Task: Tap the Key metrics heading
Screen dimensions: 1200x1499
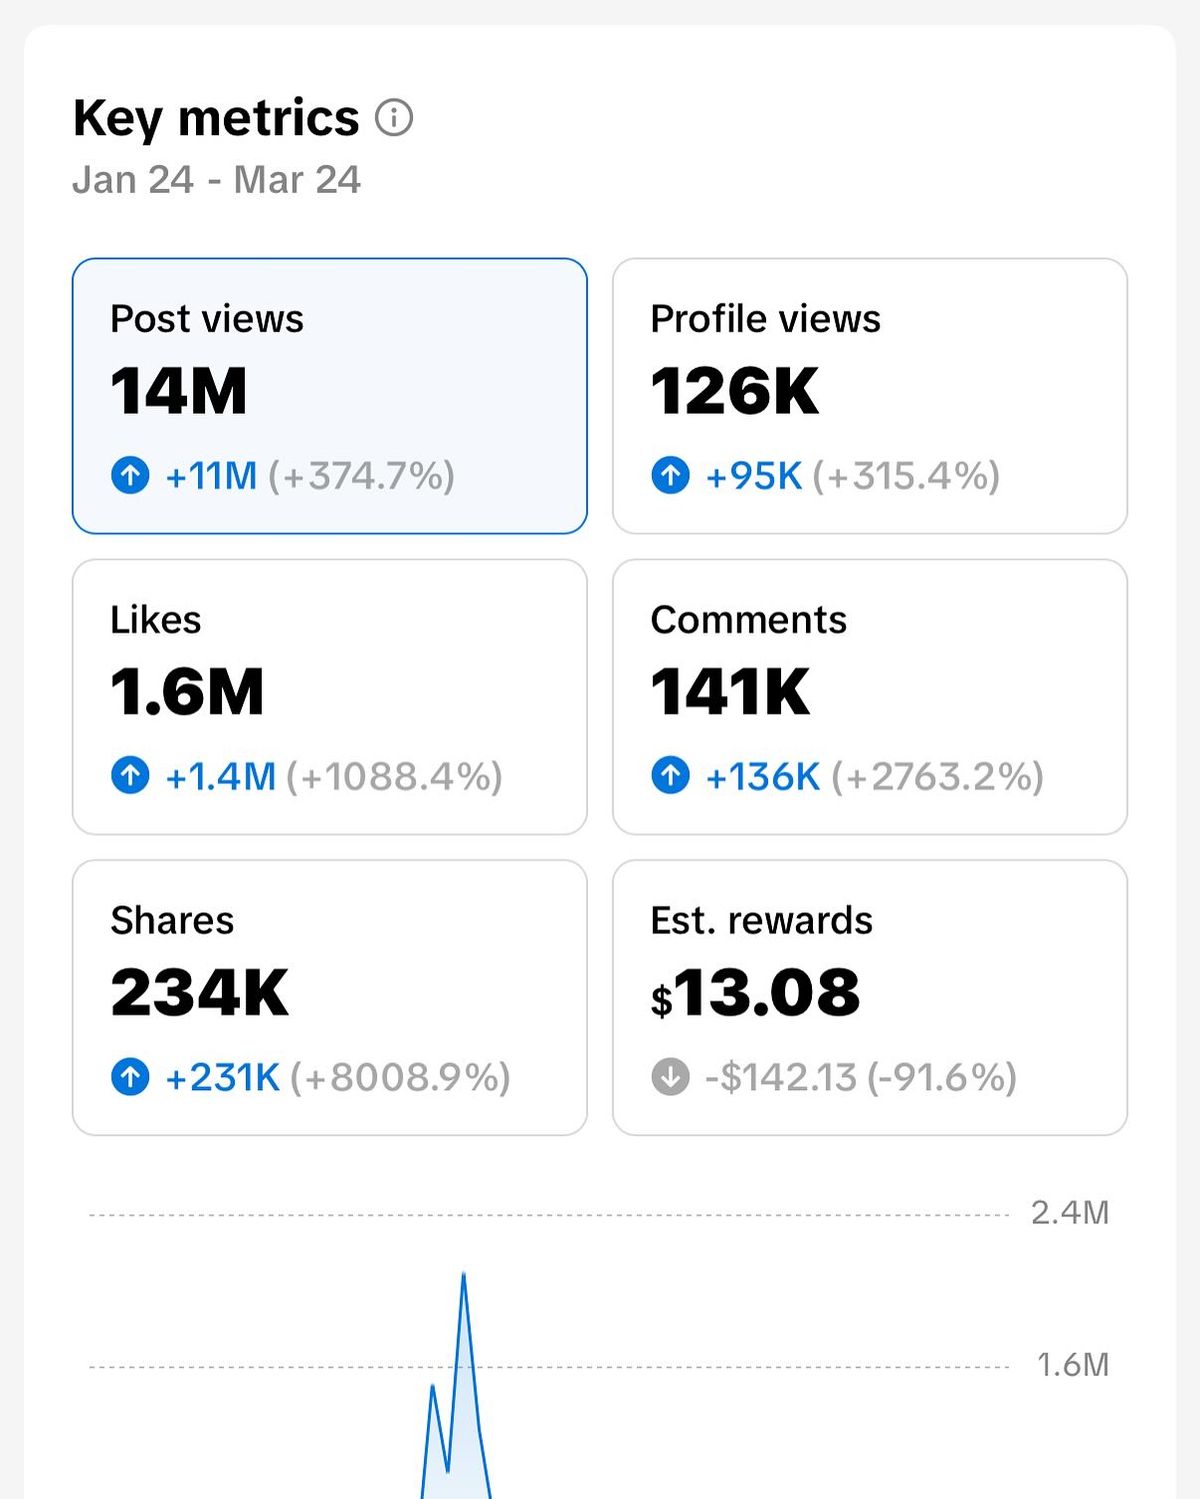Action: (216, 118)
